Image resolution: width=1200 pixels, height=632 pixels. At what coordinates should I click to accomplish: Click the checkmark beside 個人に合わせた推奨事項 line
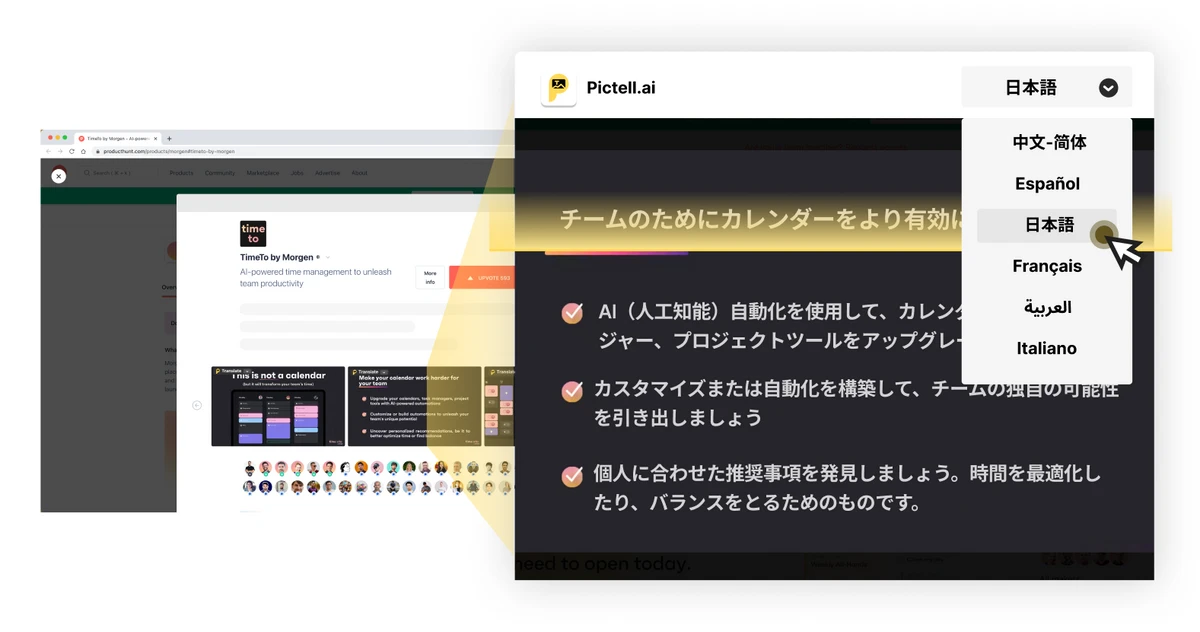tap(572, 476)
